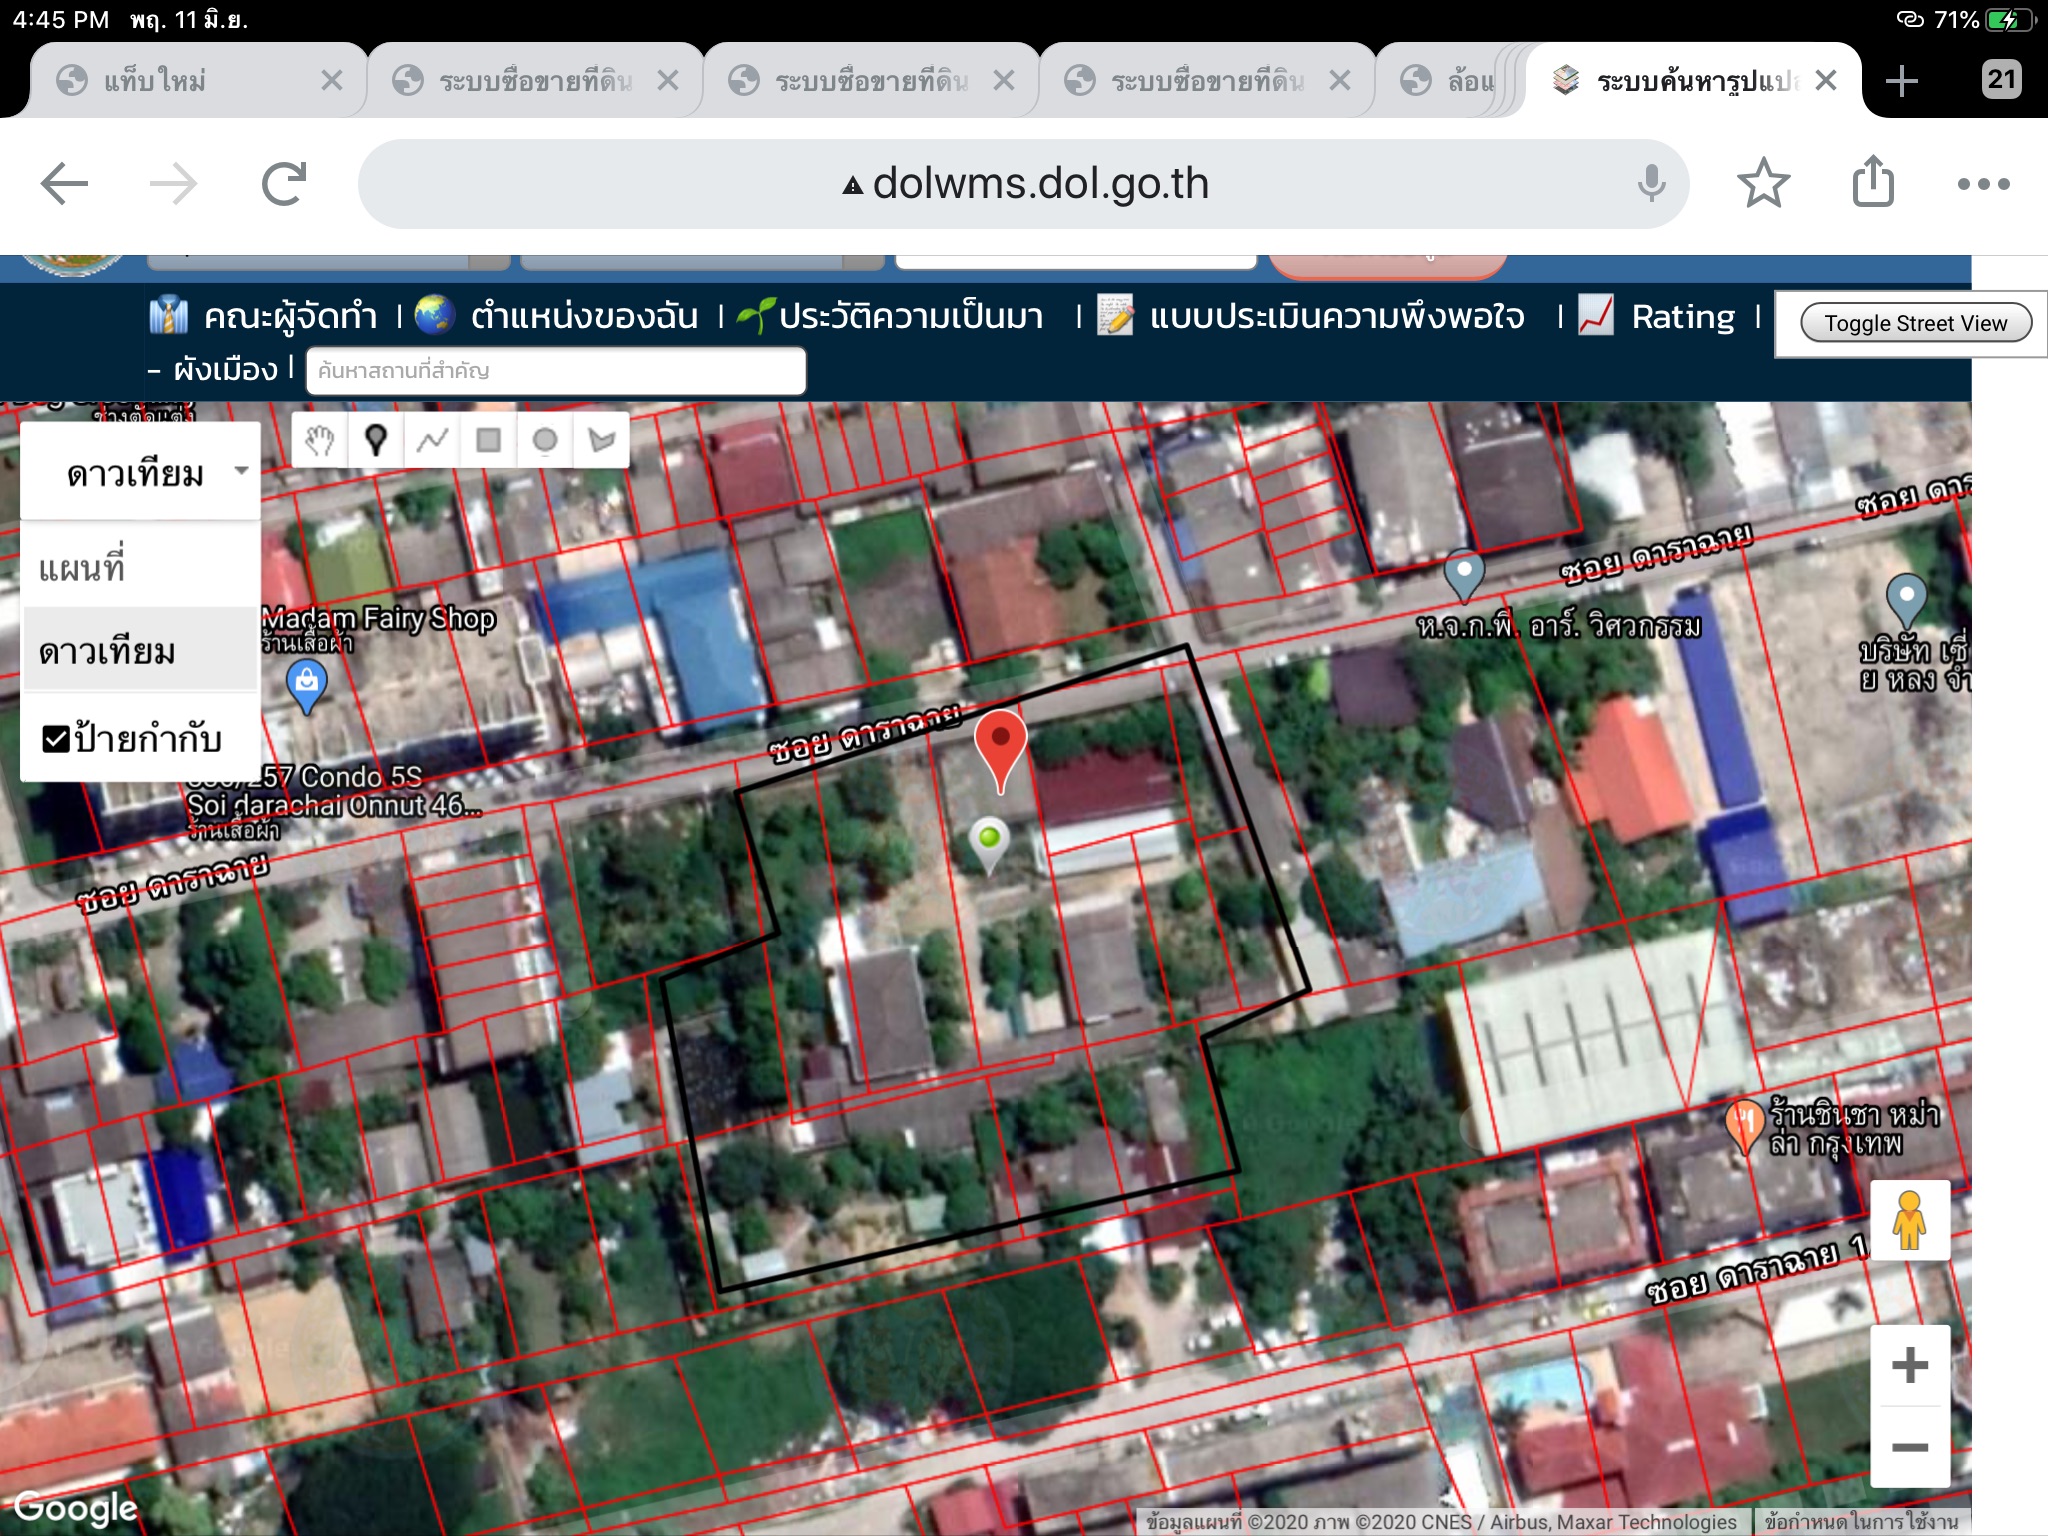Focus the ค้นหาสถานที่สำคัญ search field

pyautogui.click(x=556, y=371)
